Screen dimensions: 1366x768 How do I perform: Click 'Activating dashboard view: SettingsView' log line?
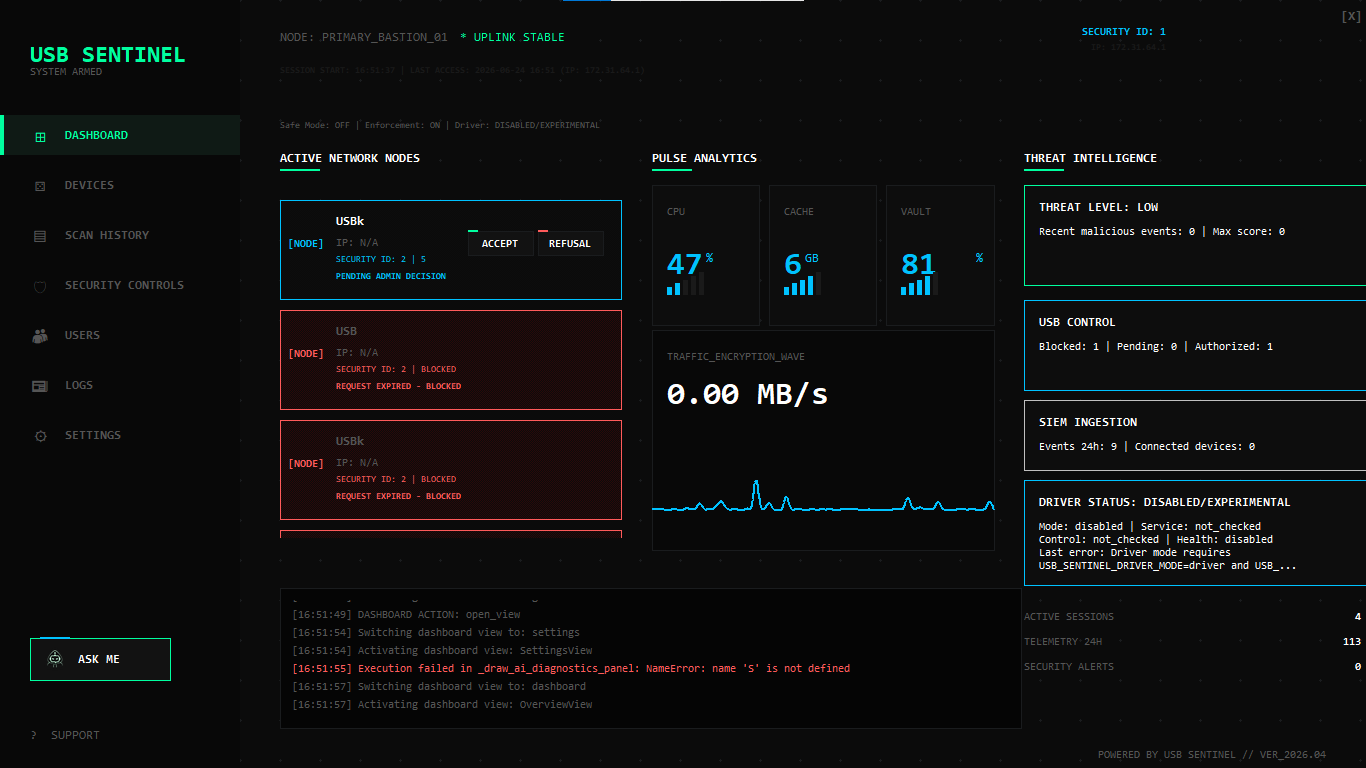pyautogui.click(x=442, y=651)
